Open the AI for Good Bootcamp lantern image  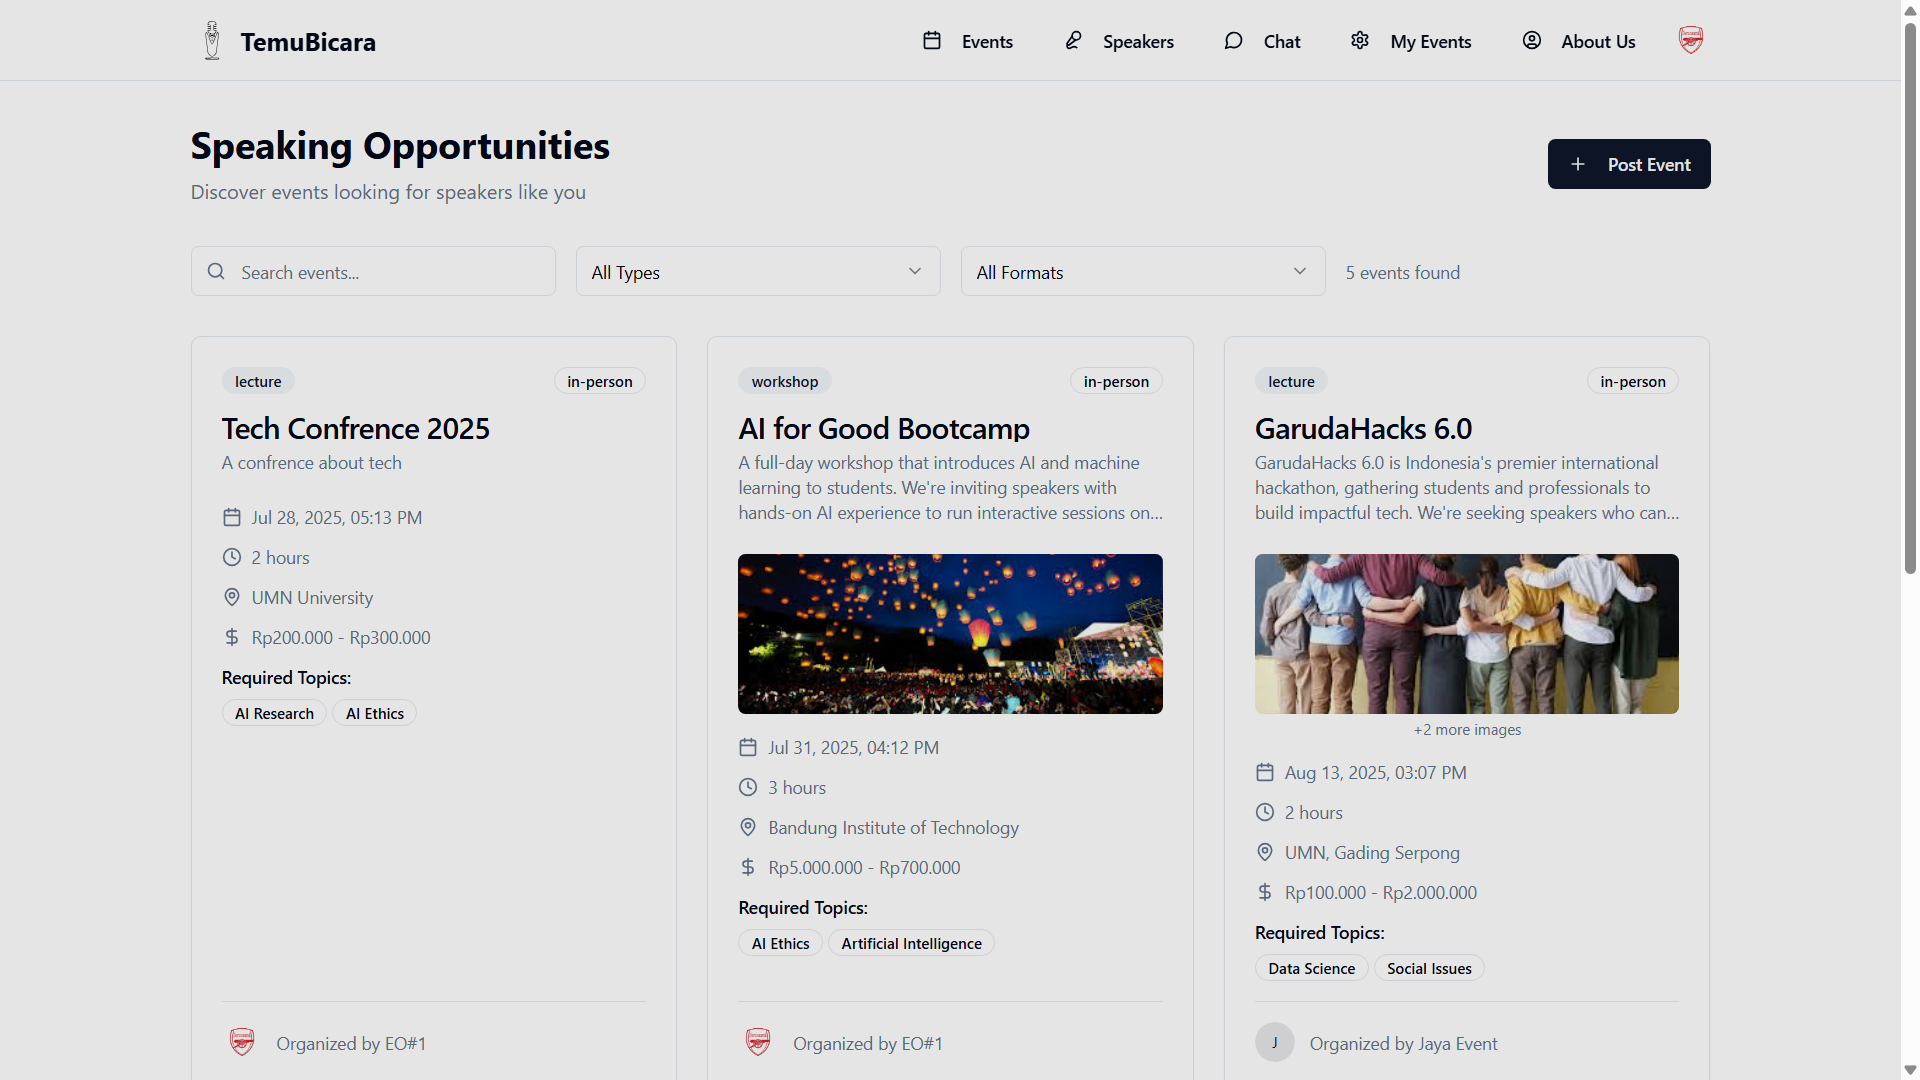[950, 634]
